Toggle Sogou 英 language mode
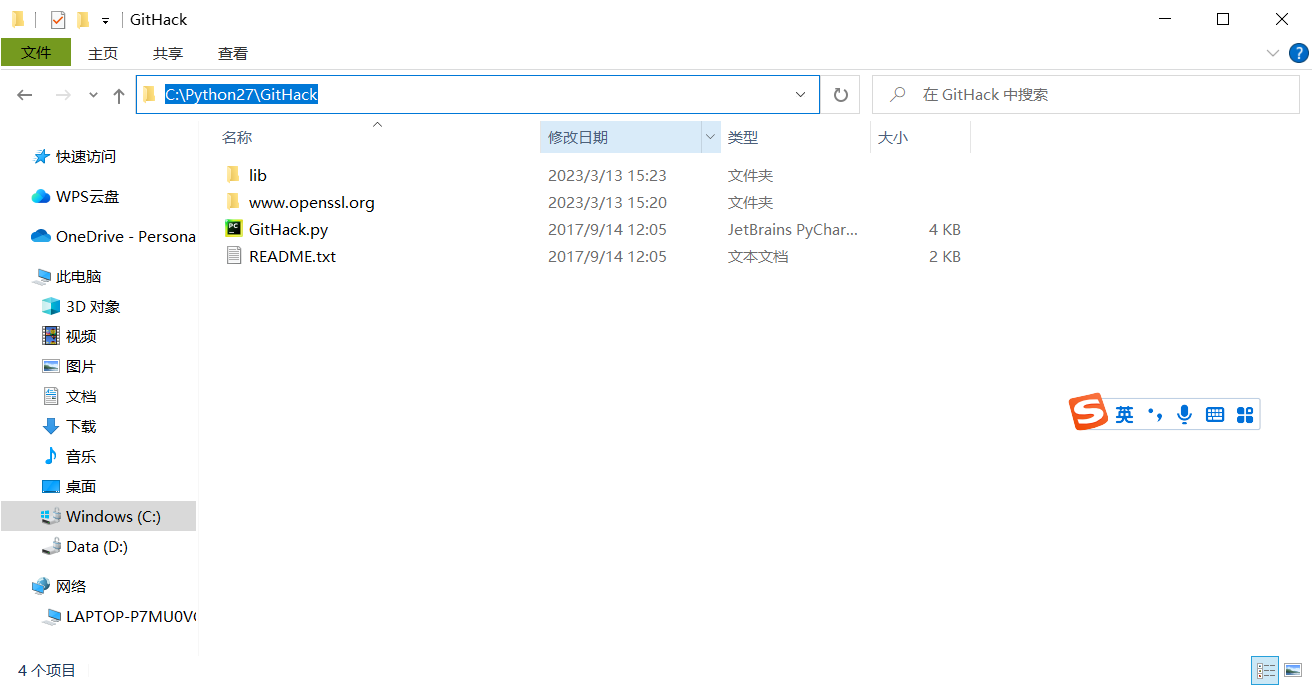Image resolution: width=1313 pixels, height=686 pixels. tap(1125, 414)
